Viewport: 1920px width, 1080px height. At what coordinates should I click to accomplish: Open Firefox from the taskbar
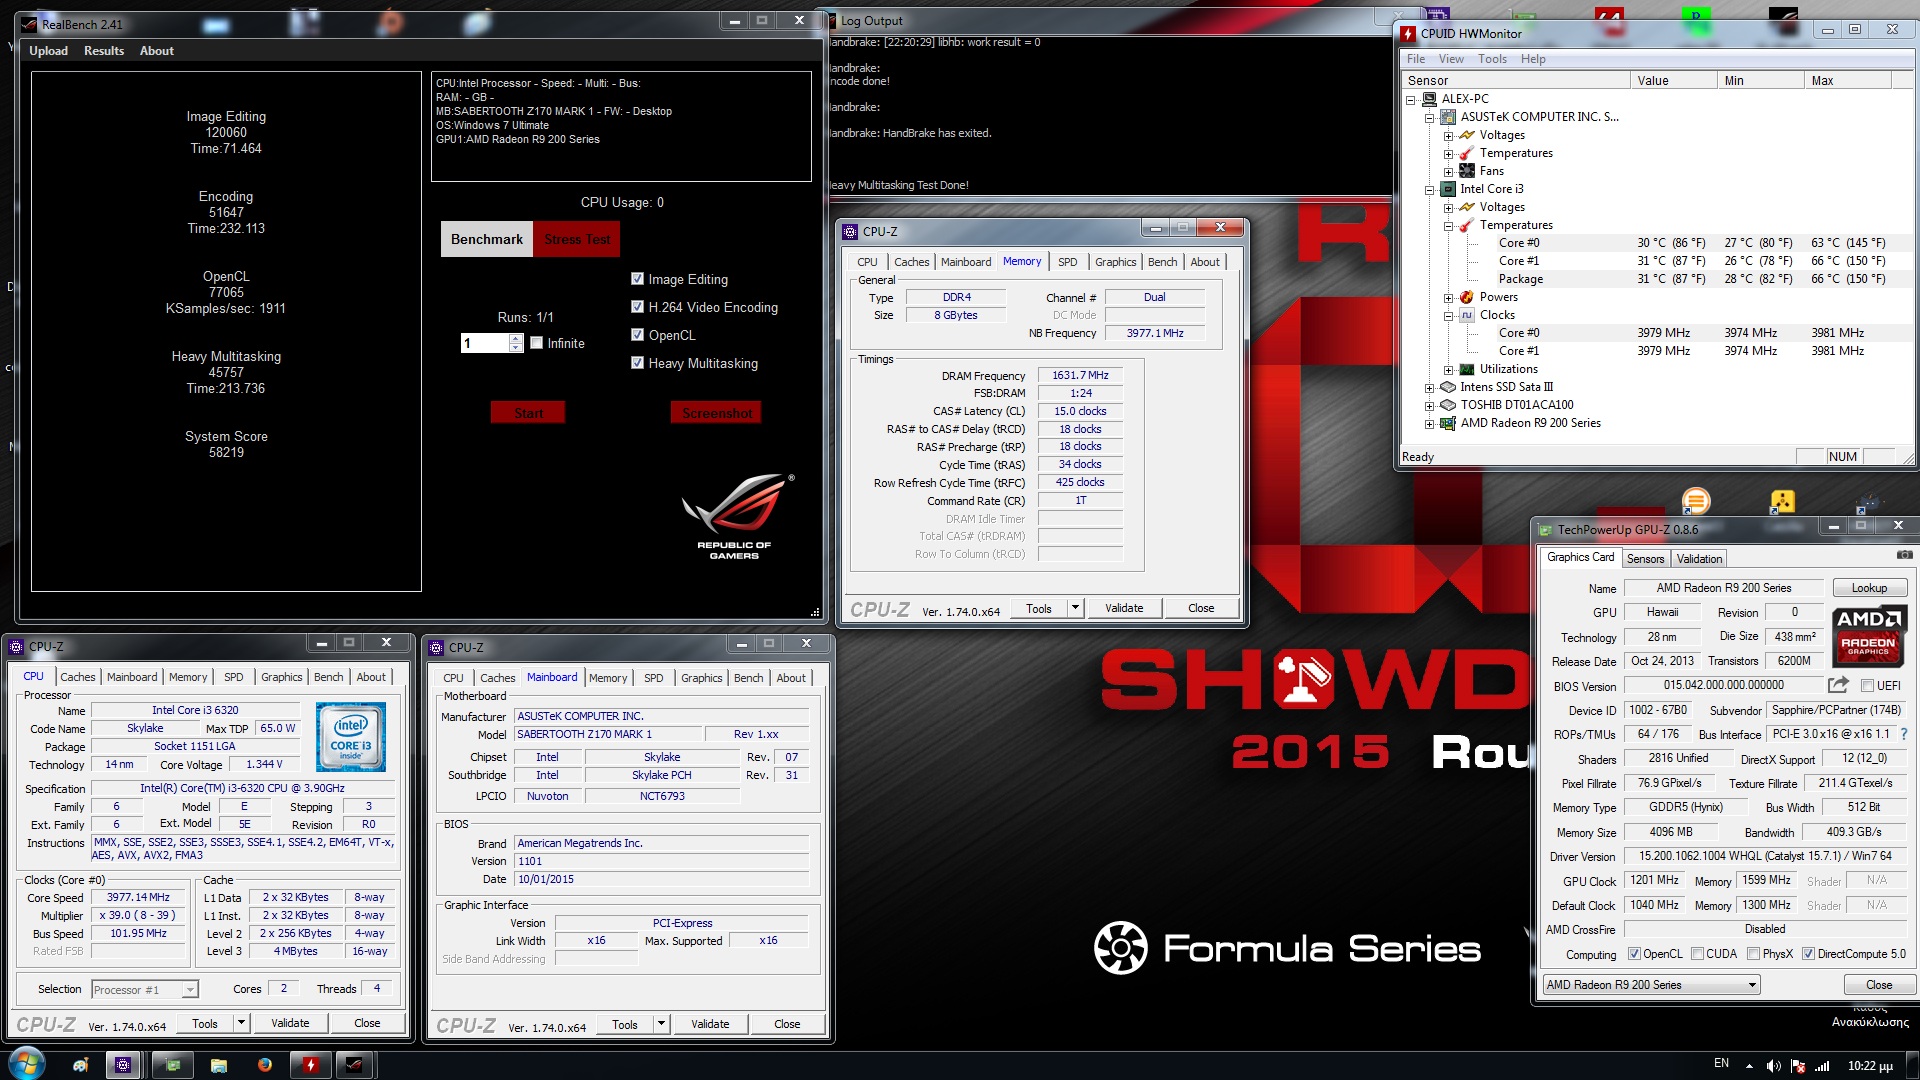pyautogui.click(x=265, y=1065)
